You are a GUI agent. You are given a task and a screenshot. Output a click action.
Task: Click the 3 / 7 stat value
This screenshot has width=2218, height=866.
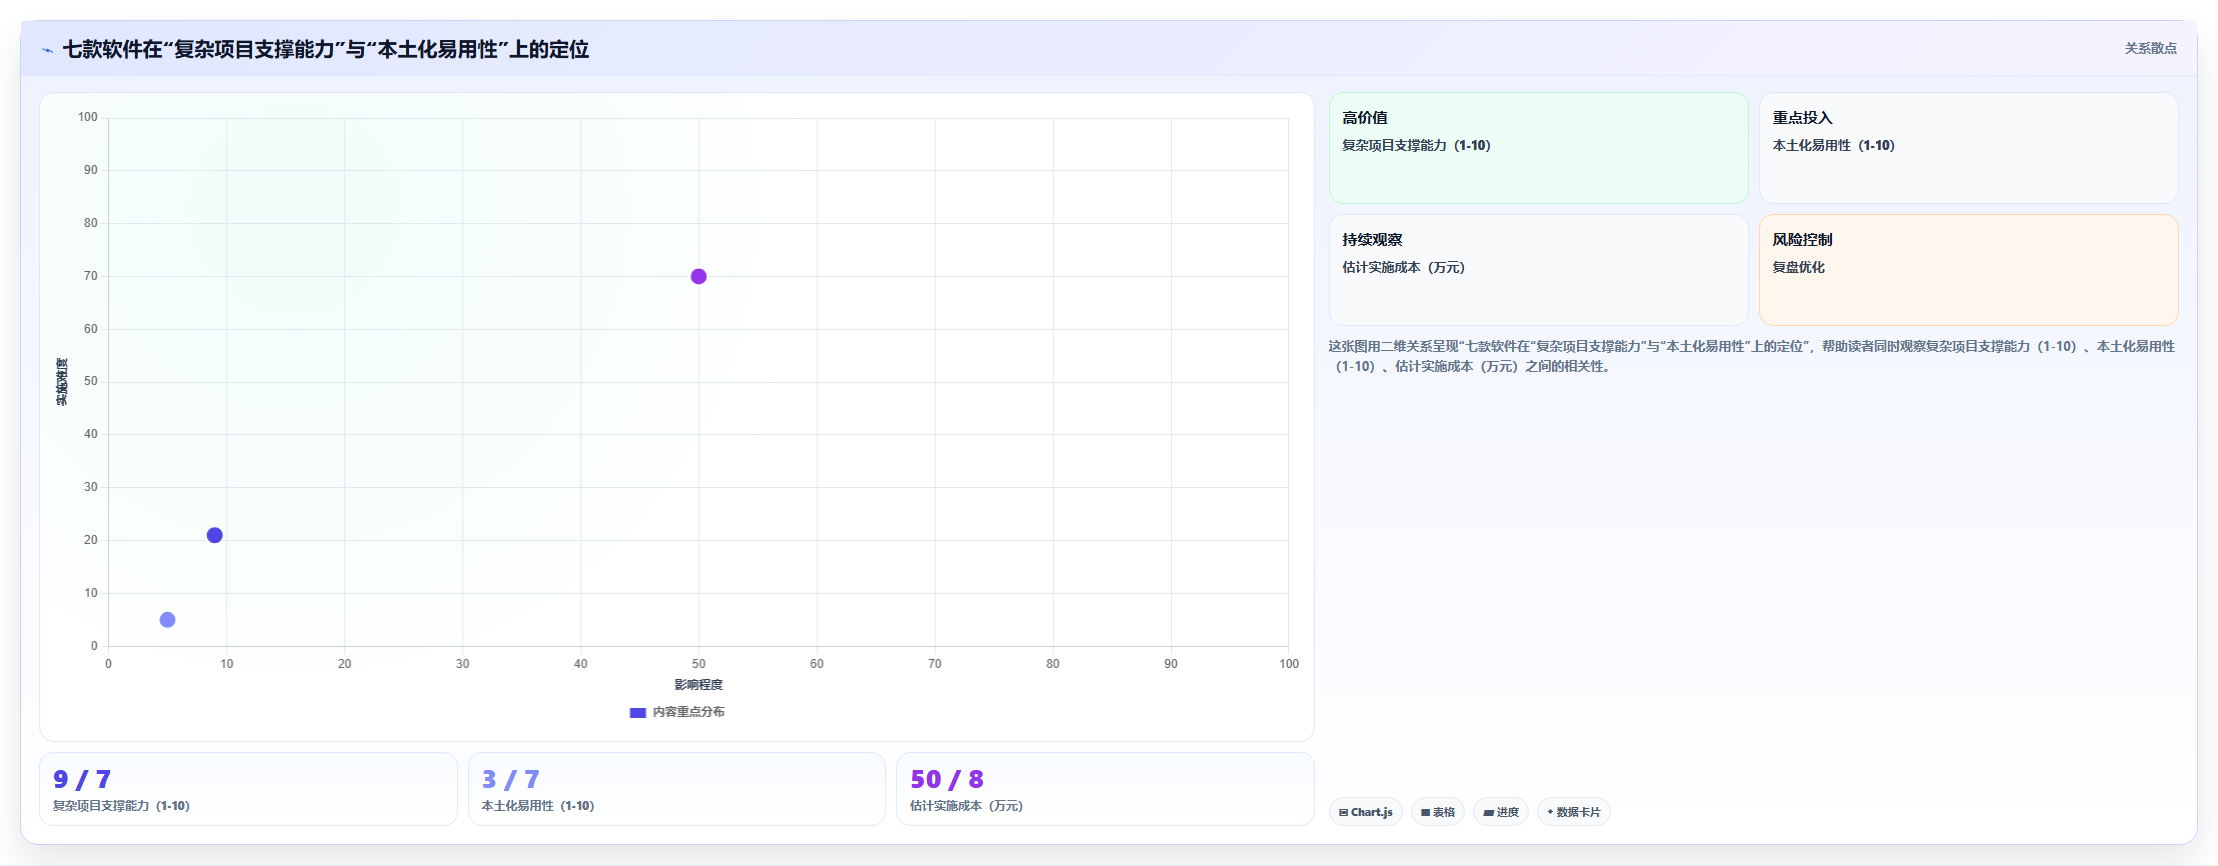click(510, 779)
